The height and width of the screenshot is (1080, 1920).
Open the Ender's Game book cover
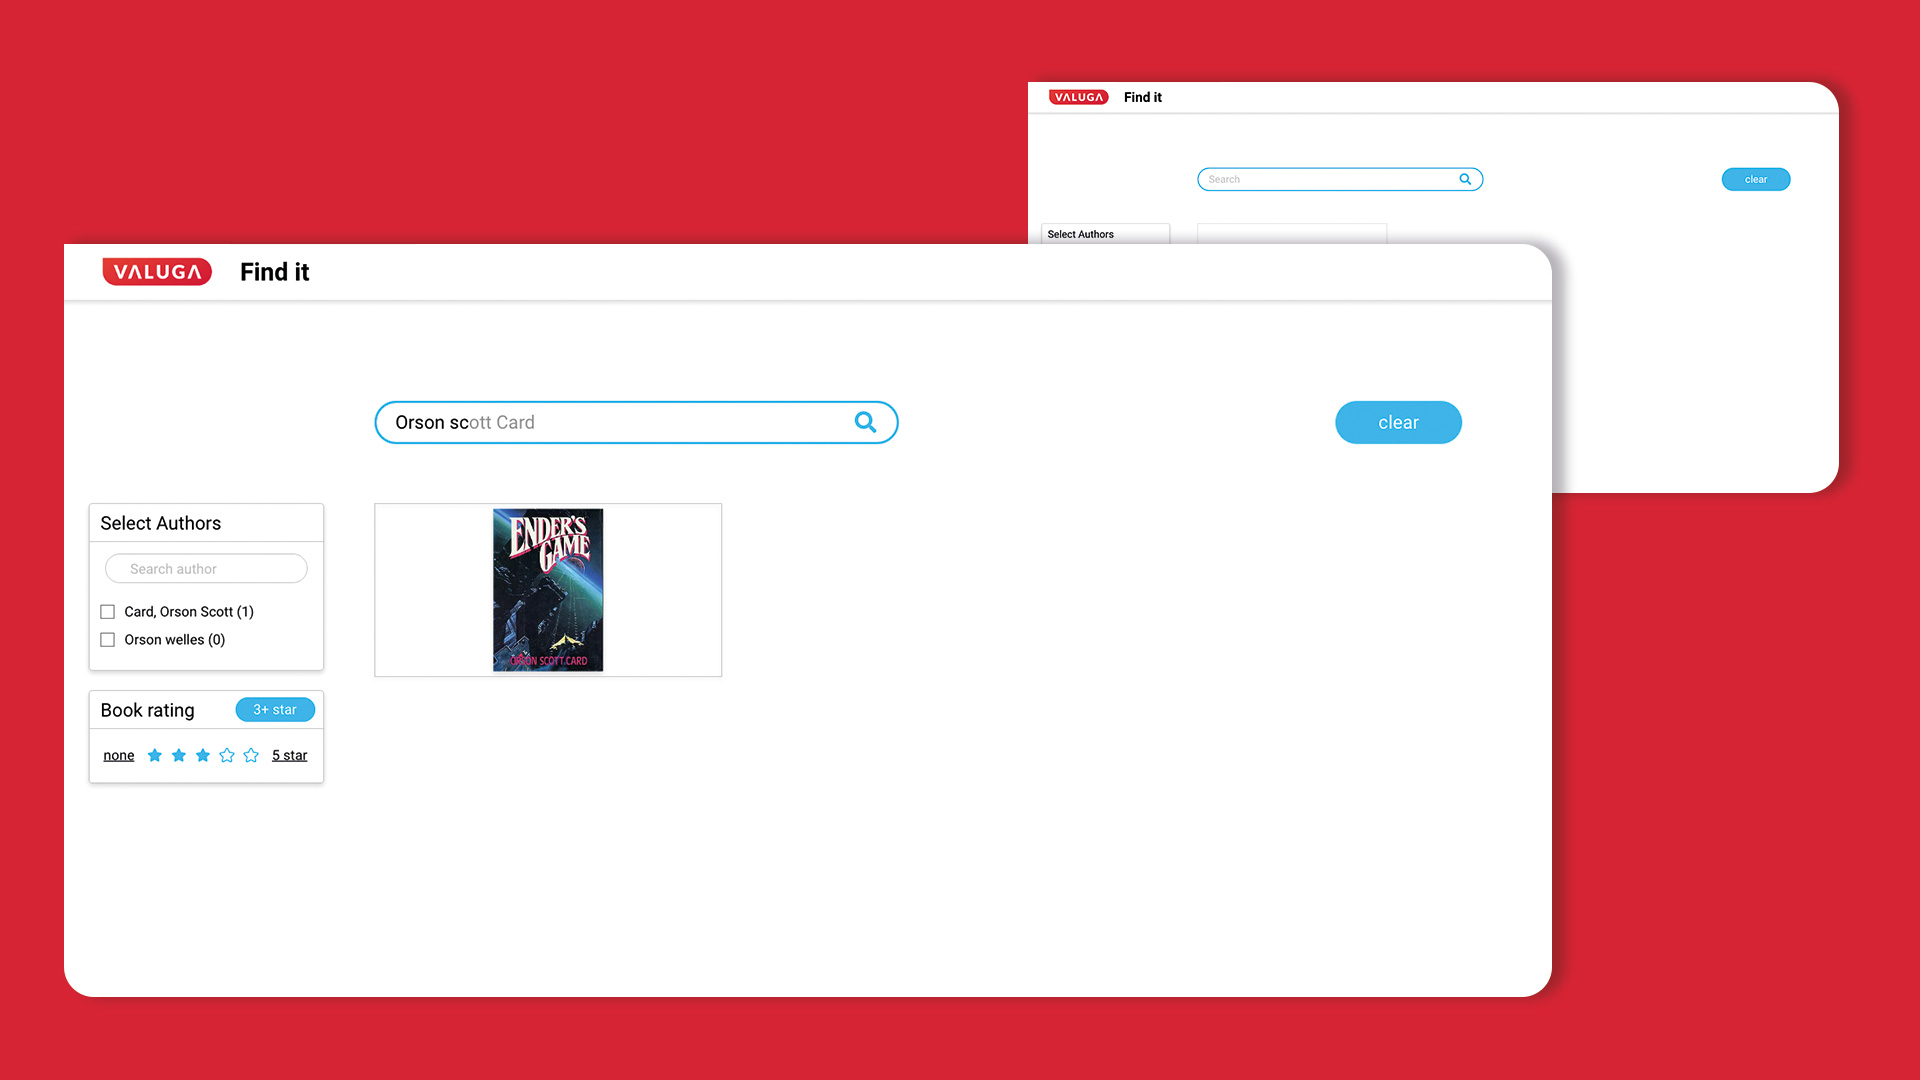click(548, 590)
